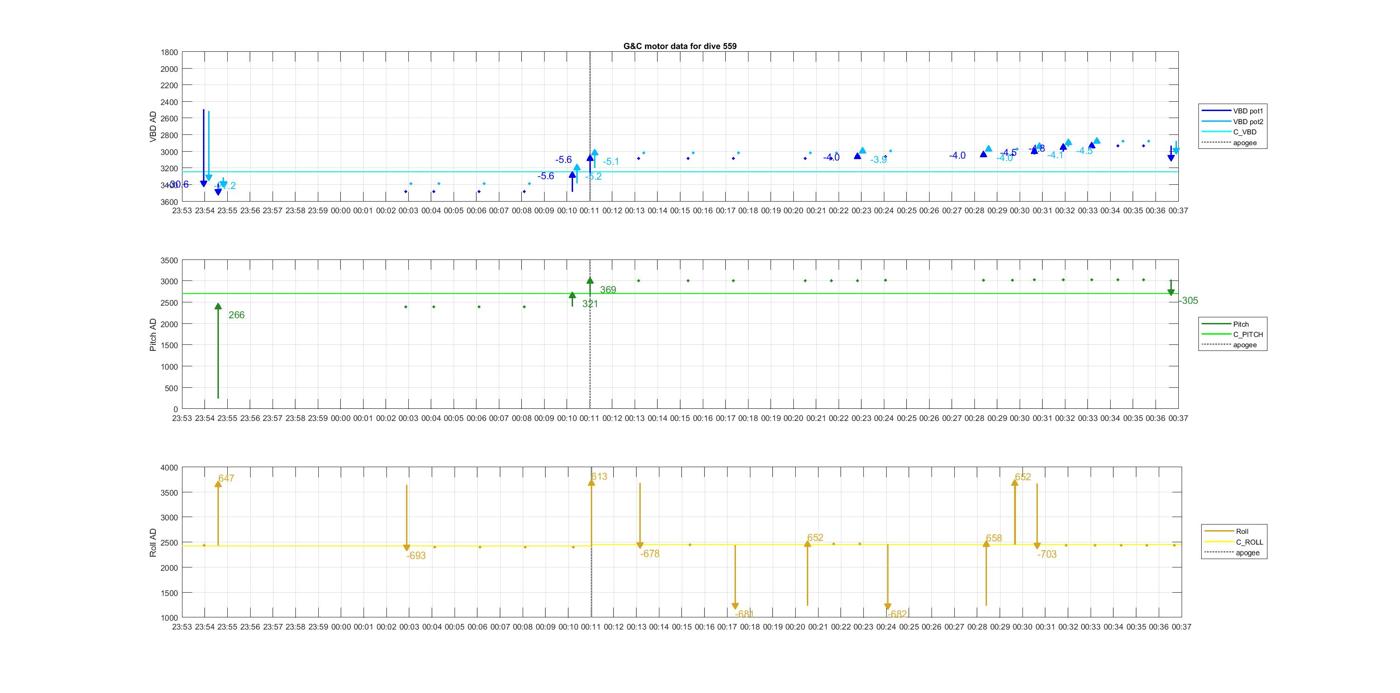Click the '2600' tick on the VBD axis
The image size is (1400, 693).
[169, 119]
